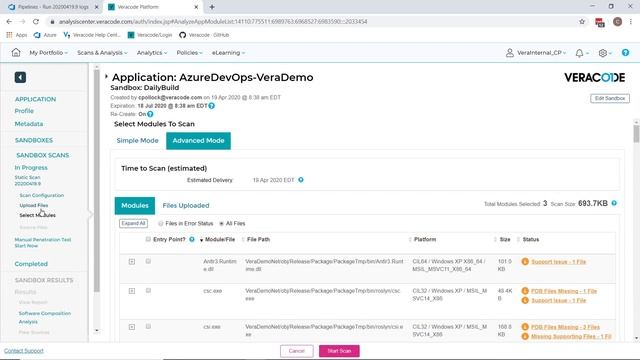This screenshot has width=640, height=360.
Task: Open the help question mark icon
Action: (625, 53)
